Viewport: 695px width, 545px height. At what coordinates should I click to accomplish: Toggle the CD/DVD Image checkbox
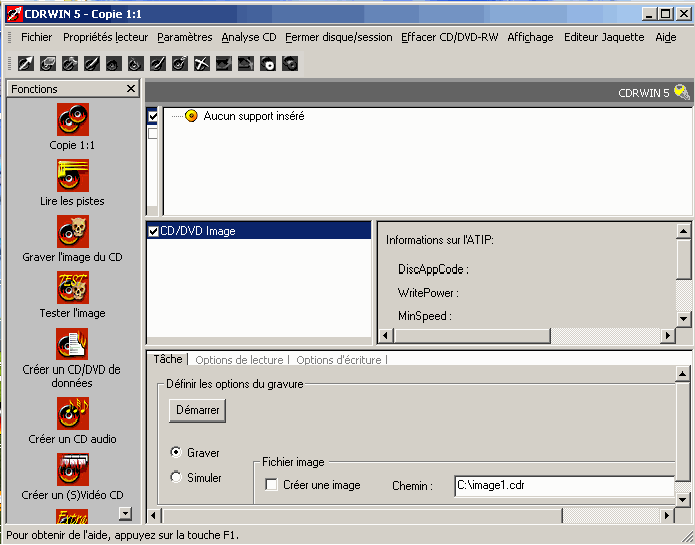tap(153, 231)
